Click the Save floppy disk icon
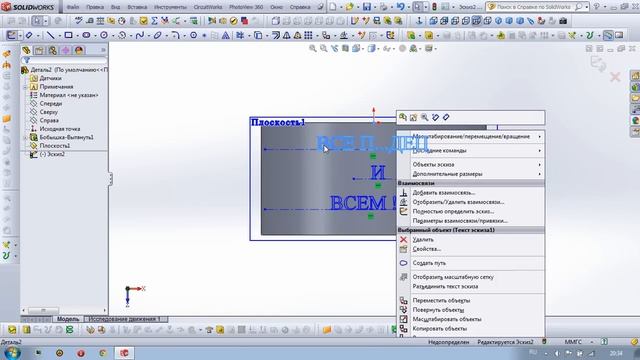This screenshot has width=640, height=360. coord(367,7)
